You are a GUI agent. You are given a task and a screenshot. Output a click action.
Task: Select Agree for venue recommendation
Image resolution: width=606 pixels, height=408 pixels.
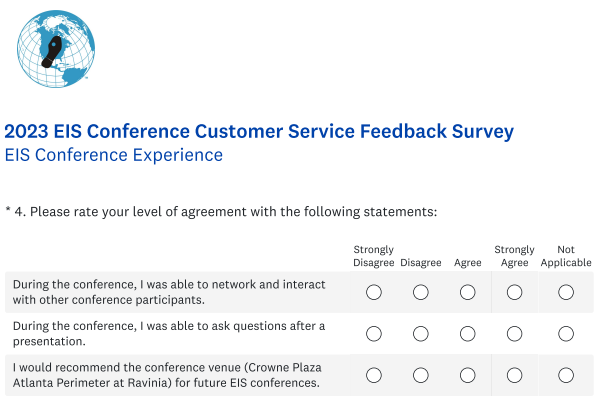click(467, 375)
